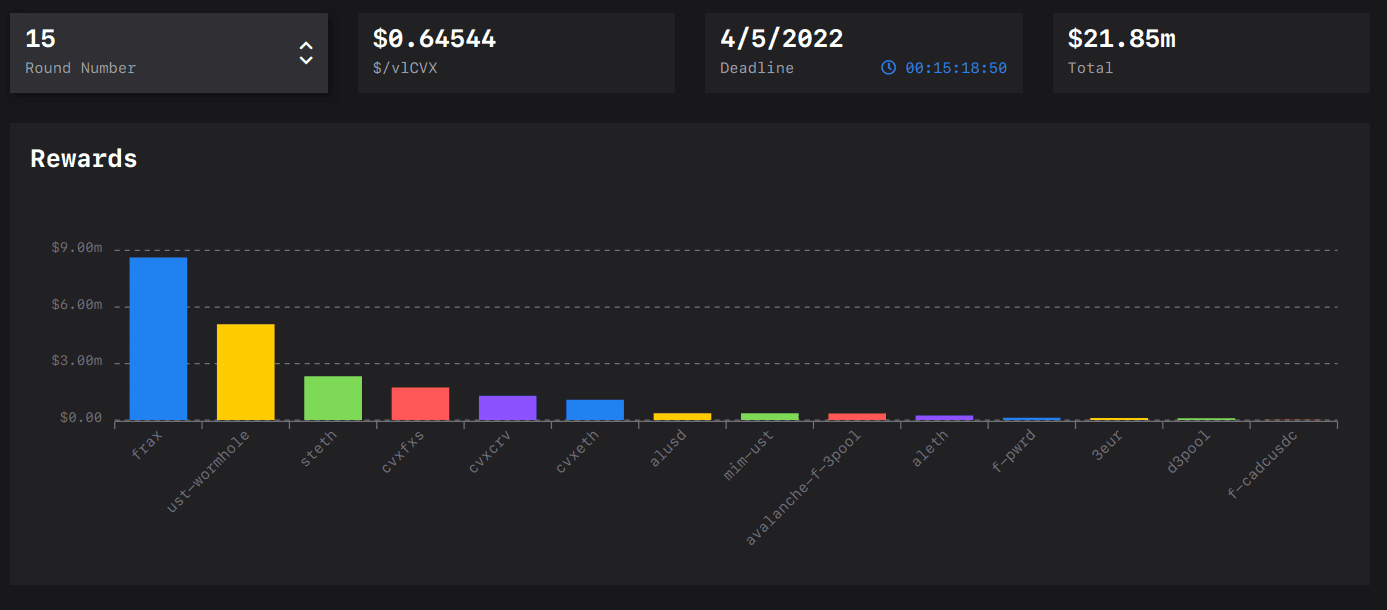The height and width of the screenshot is (610, 1387).
Task: Open the Round Number dropdown selector
Action: [168, 53]
